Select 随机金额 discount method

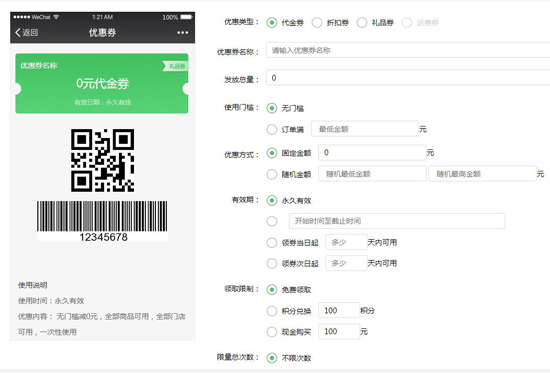point(272,174)
